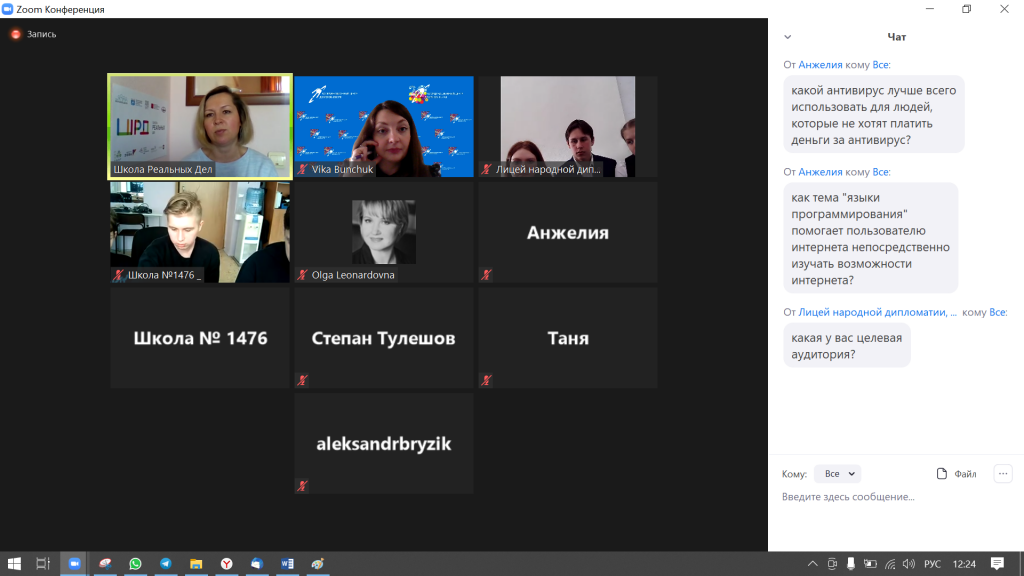Click muted mic icon on Степан Тулешов tile
This screenshot has height=576, width=1024.
pyautogui.click(x=302, y=380)
